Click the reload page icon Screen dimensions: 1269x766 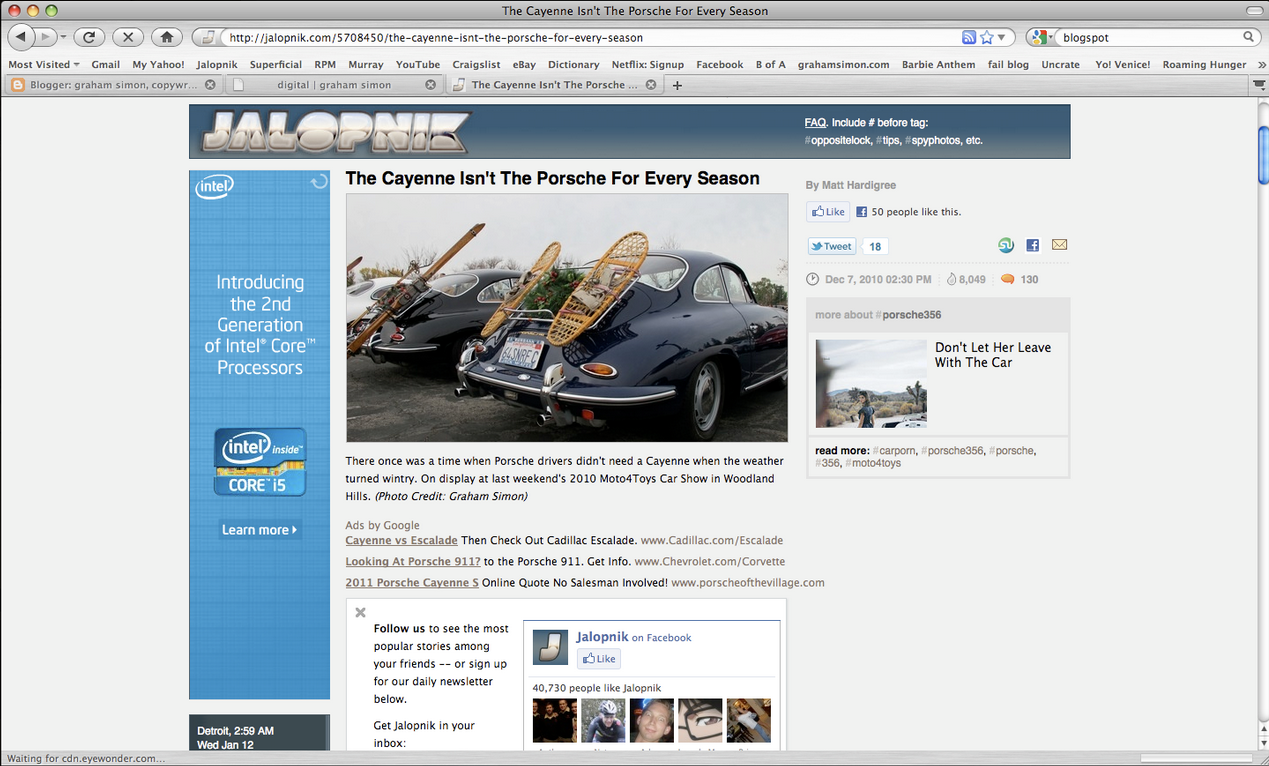coord(88,36)
